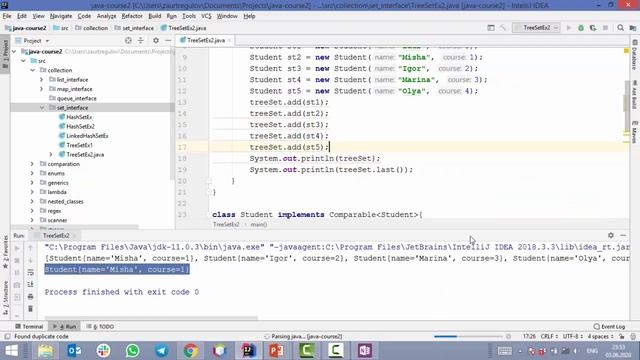The image size is (640, 360).
Task: Expand the list_interface folder
Action: pyautogui.click(x=42, y=80)
